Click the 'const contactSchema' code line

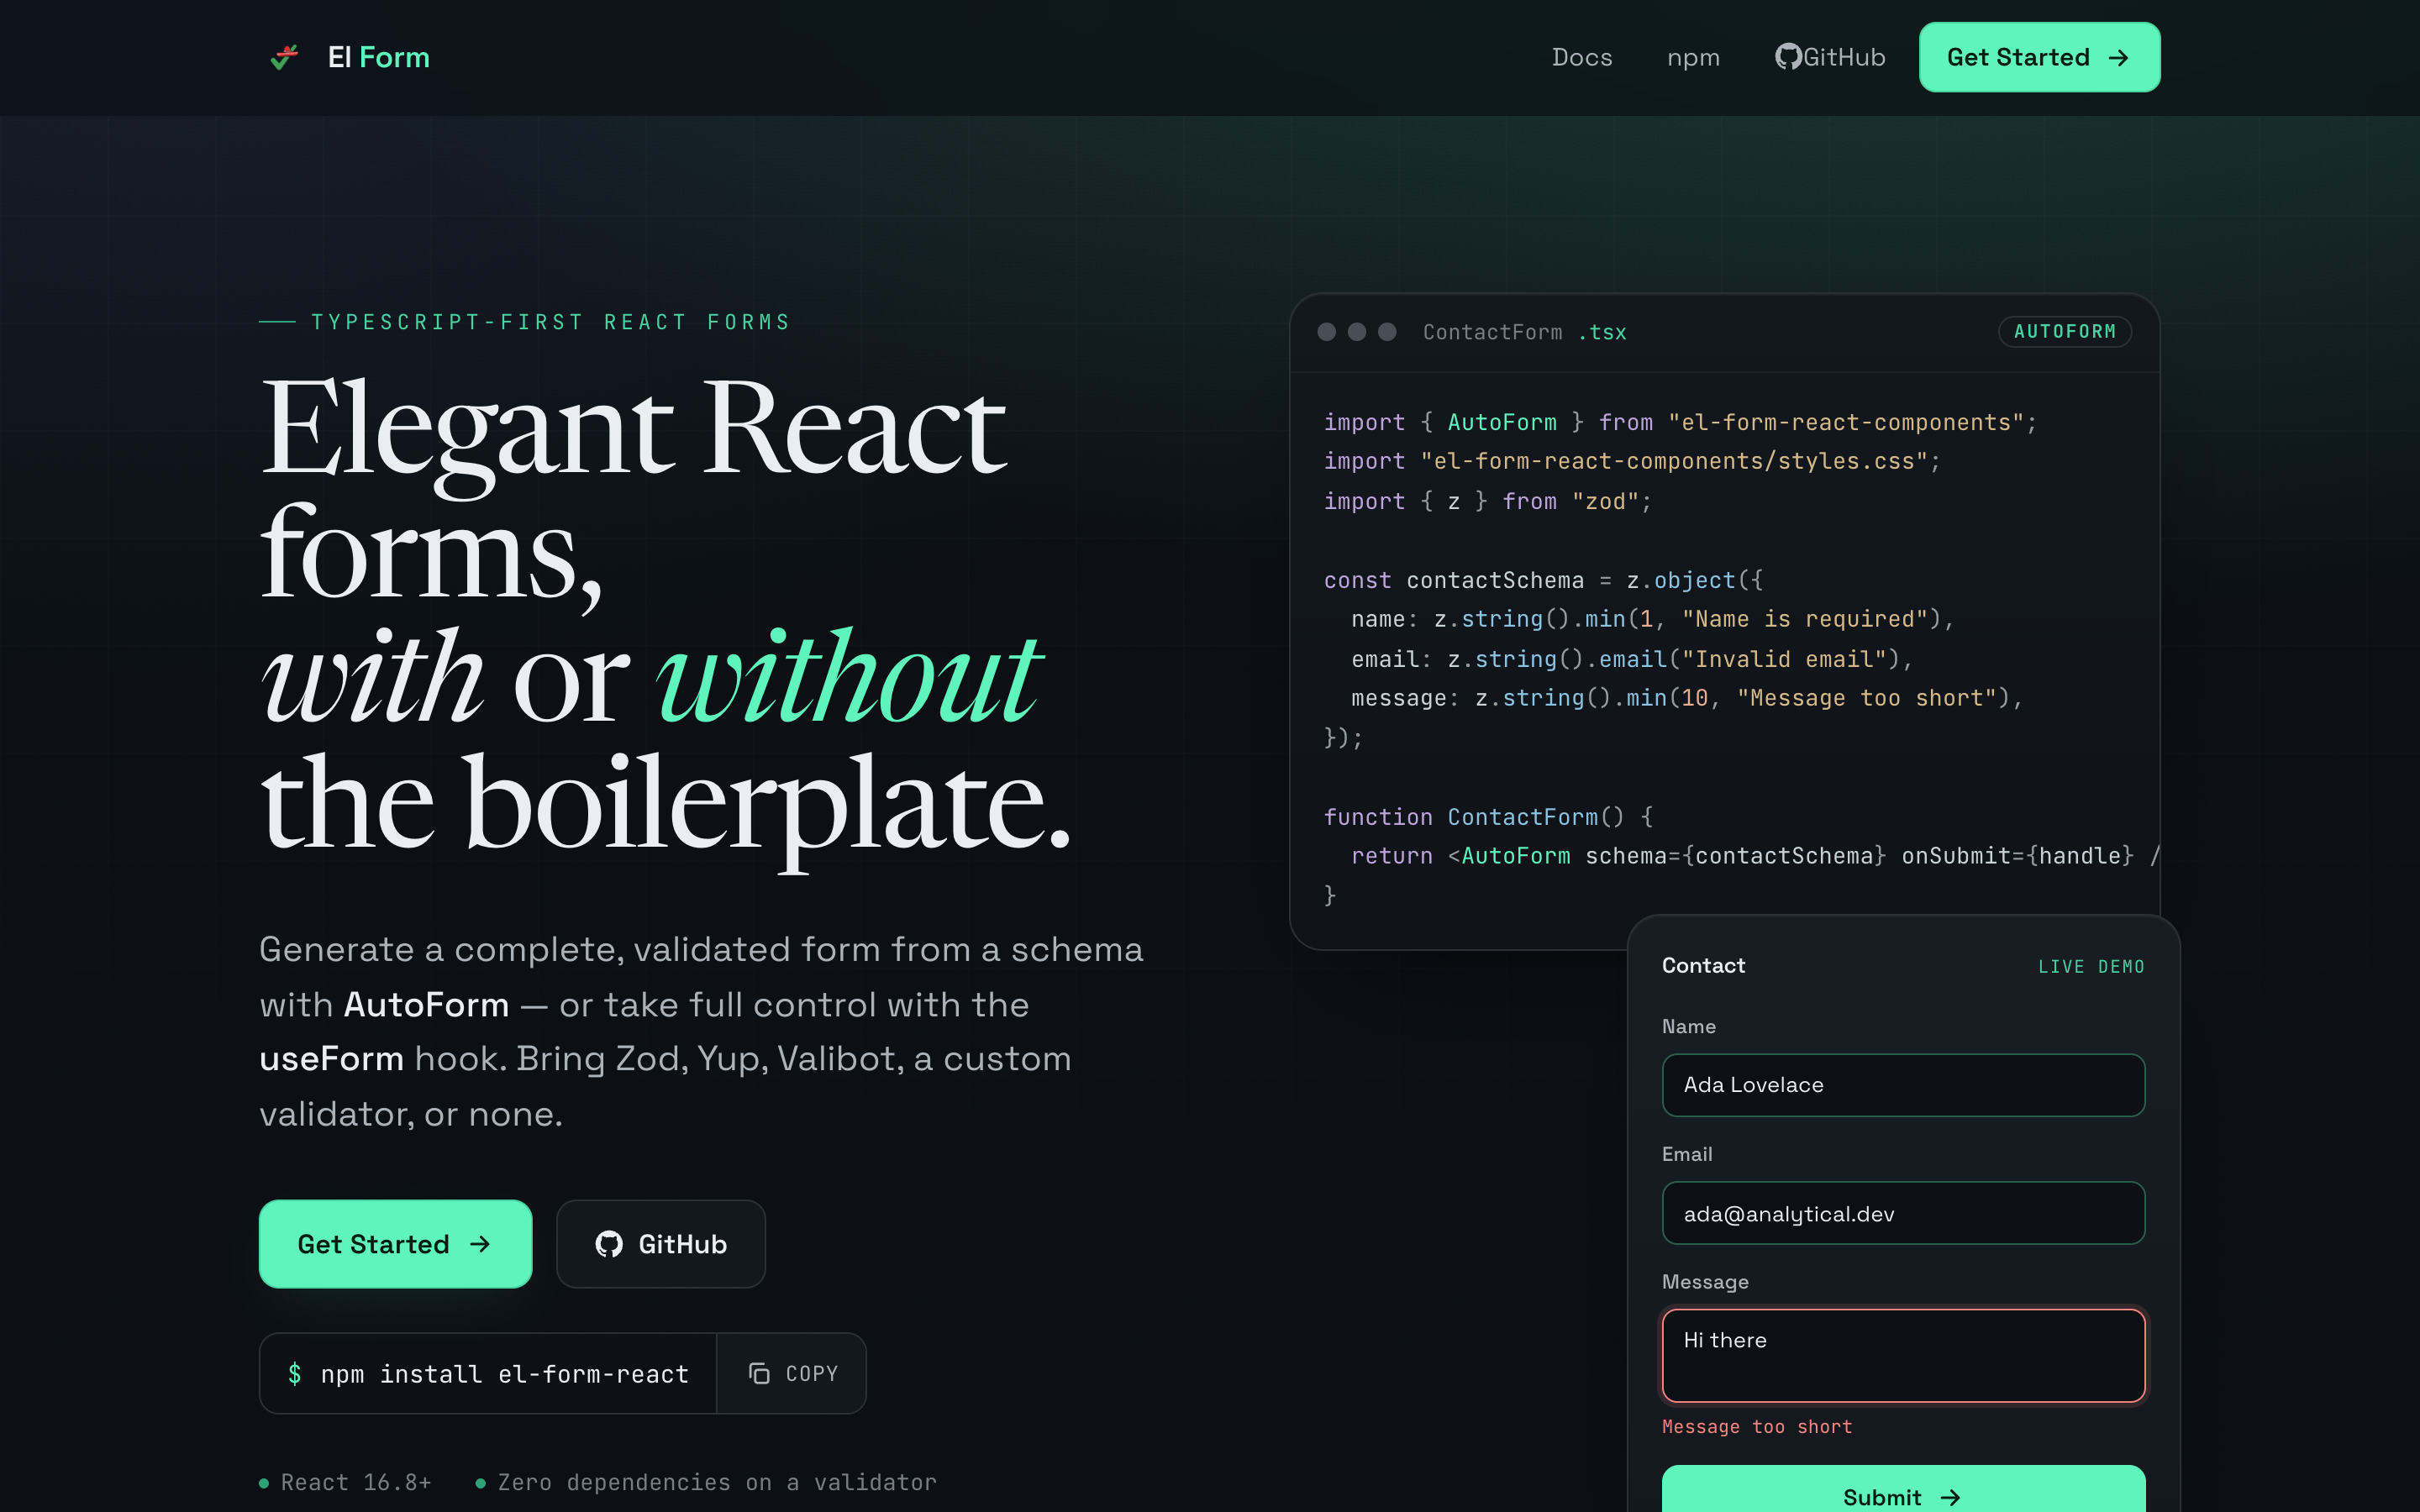click(x=1543, y=580)
